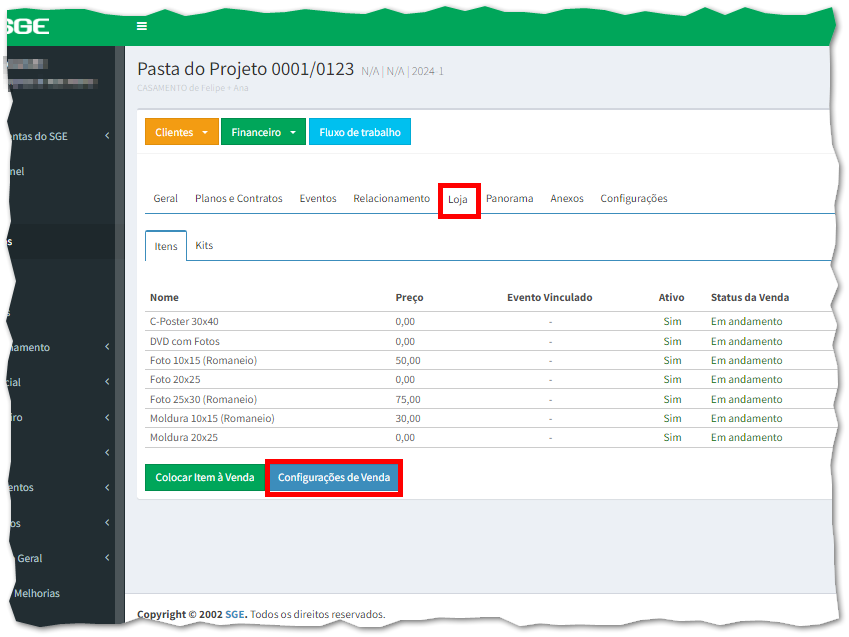Click the 50,00 price value
The height and width of the screenshot is (637, 849).
tap(408, 360)
